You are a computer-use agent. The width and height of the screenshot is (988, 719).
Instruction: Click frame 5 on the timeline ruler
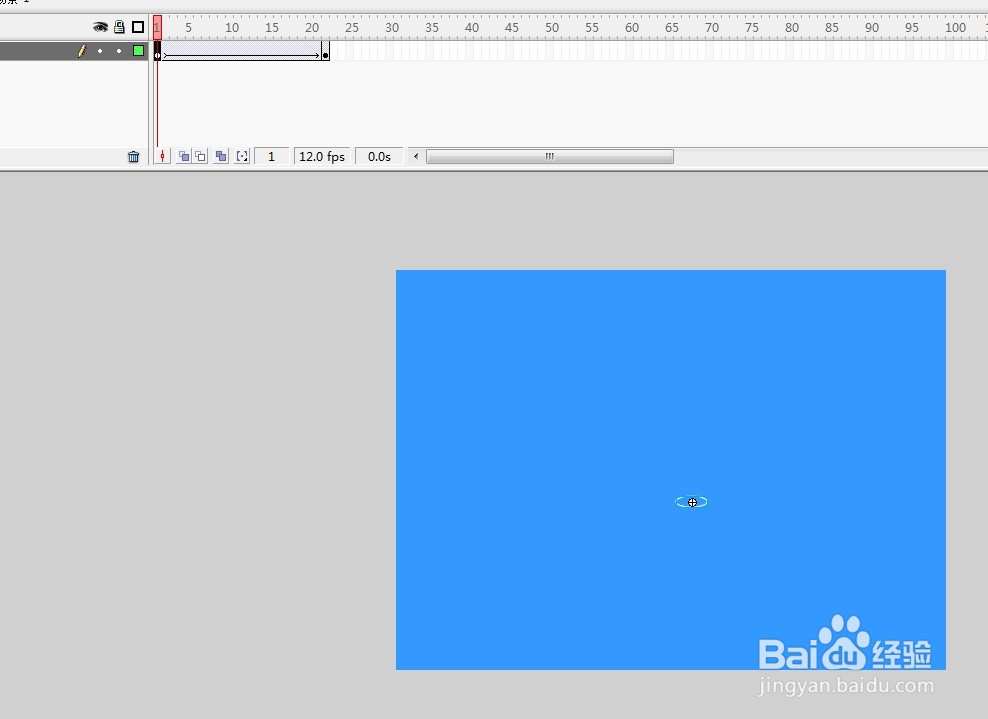point(188,28)
